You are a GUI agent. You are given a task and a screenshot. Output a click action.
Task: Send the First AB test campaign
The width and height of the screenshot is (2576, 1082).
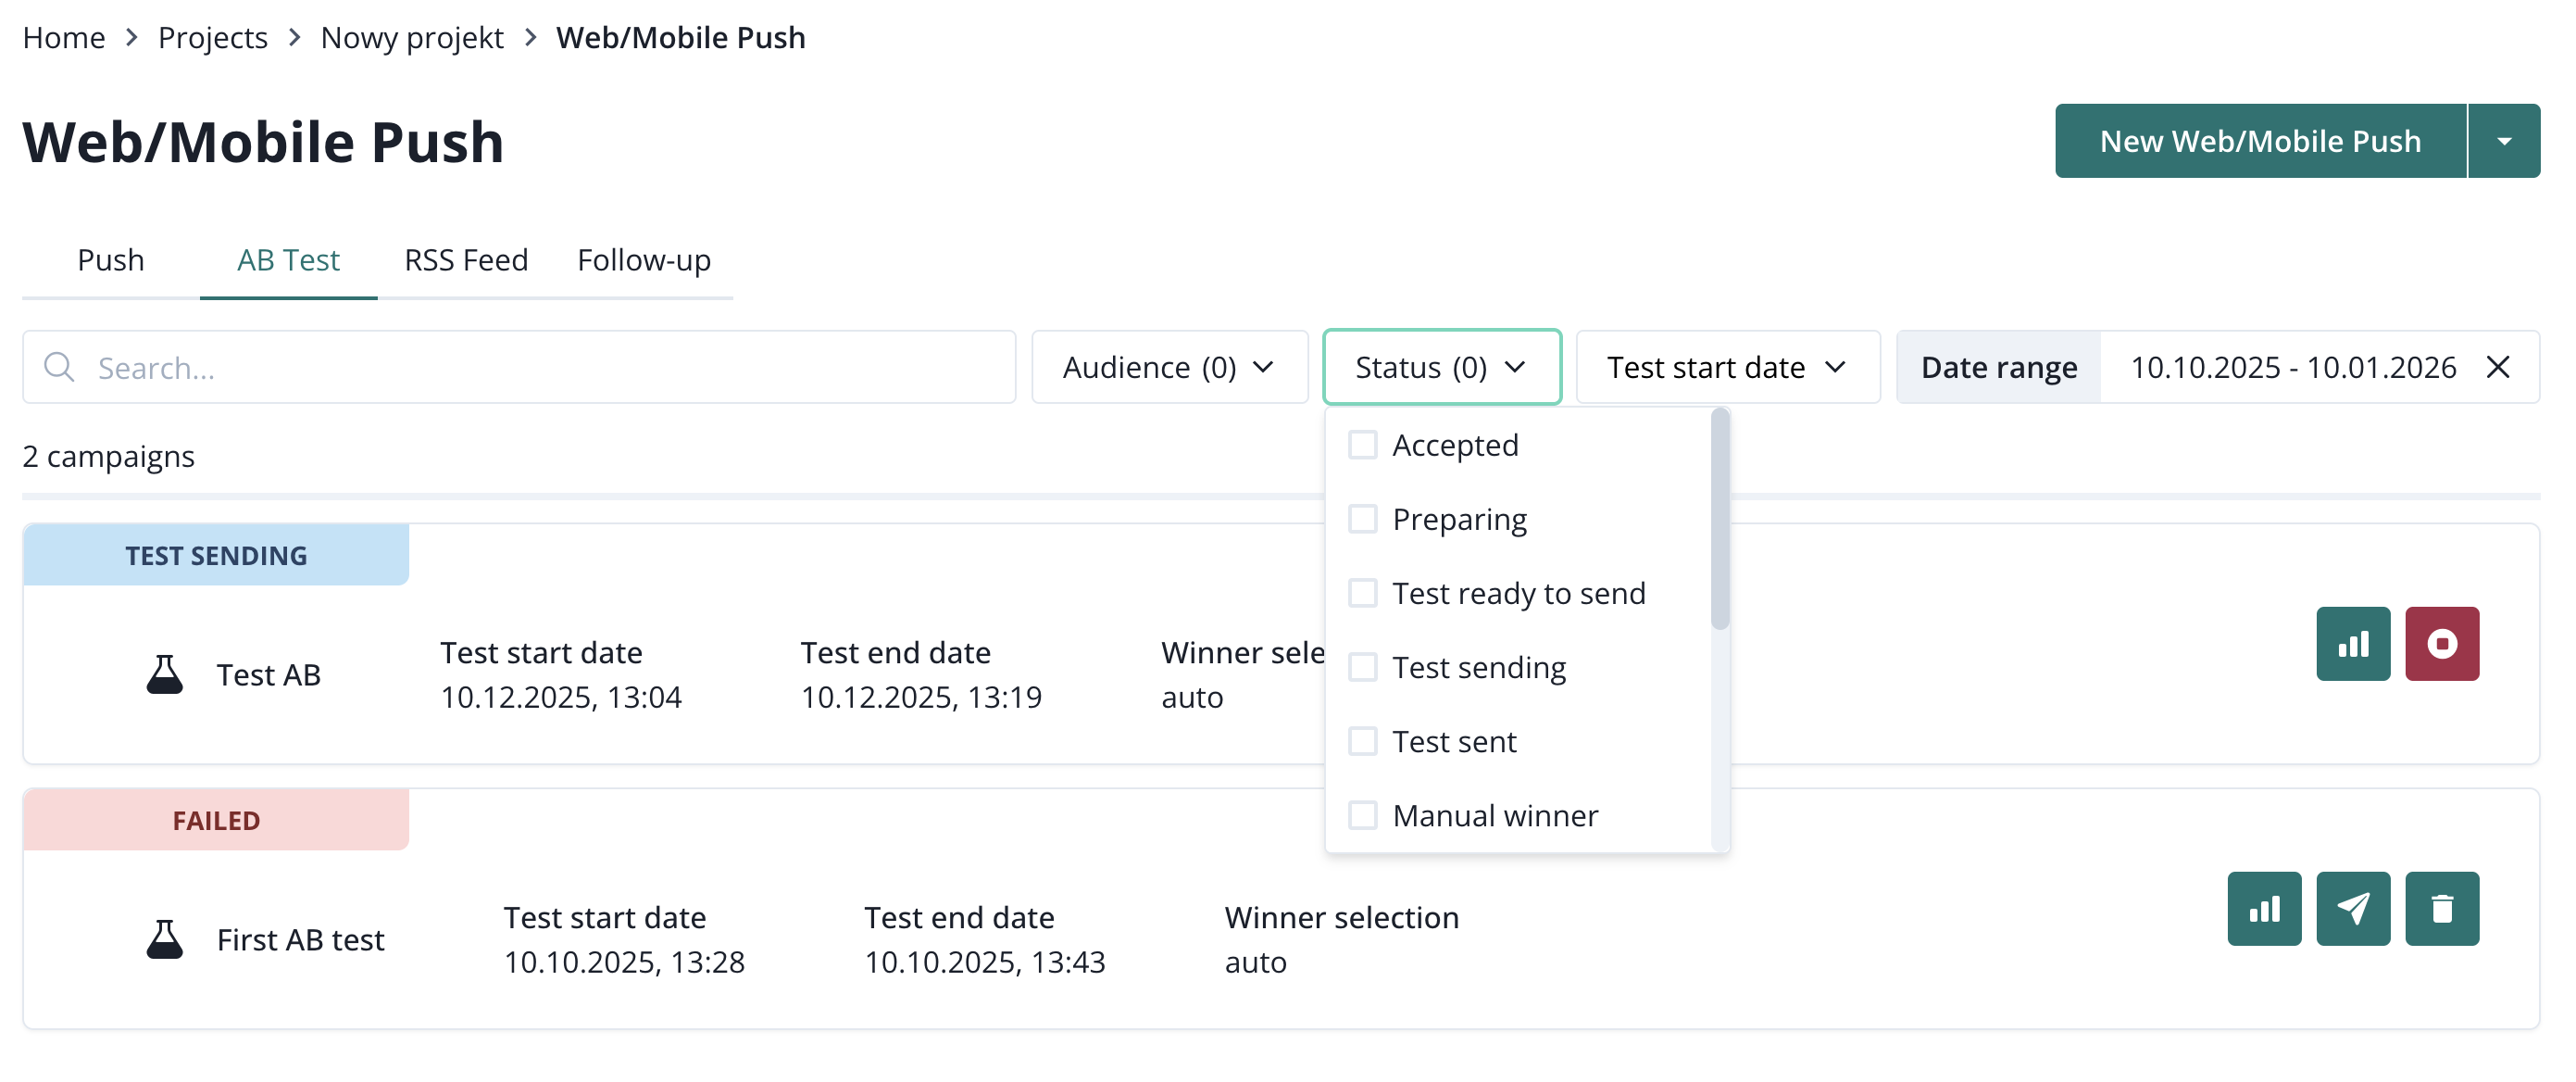[x=2352, y=908]
